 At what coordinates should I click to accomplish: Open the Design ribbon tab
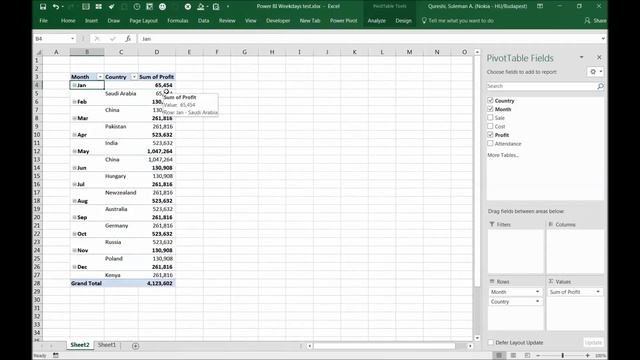pos(403,20)
